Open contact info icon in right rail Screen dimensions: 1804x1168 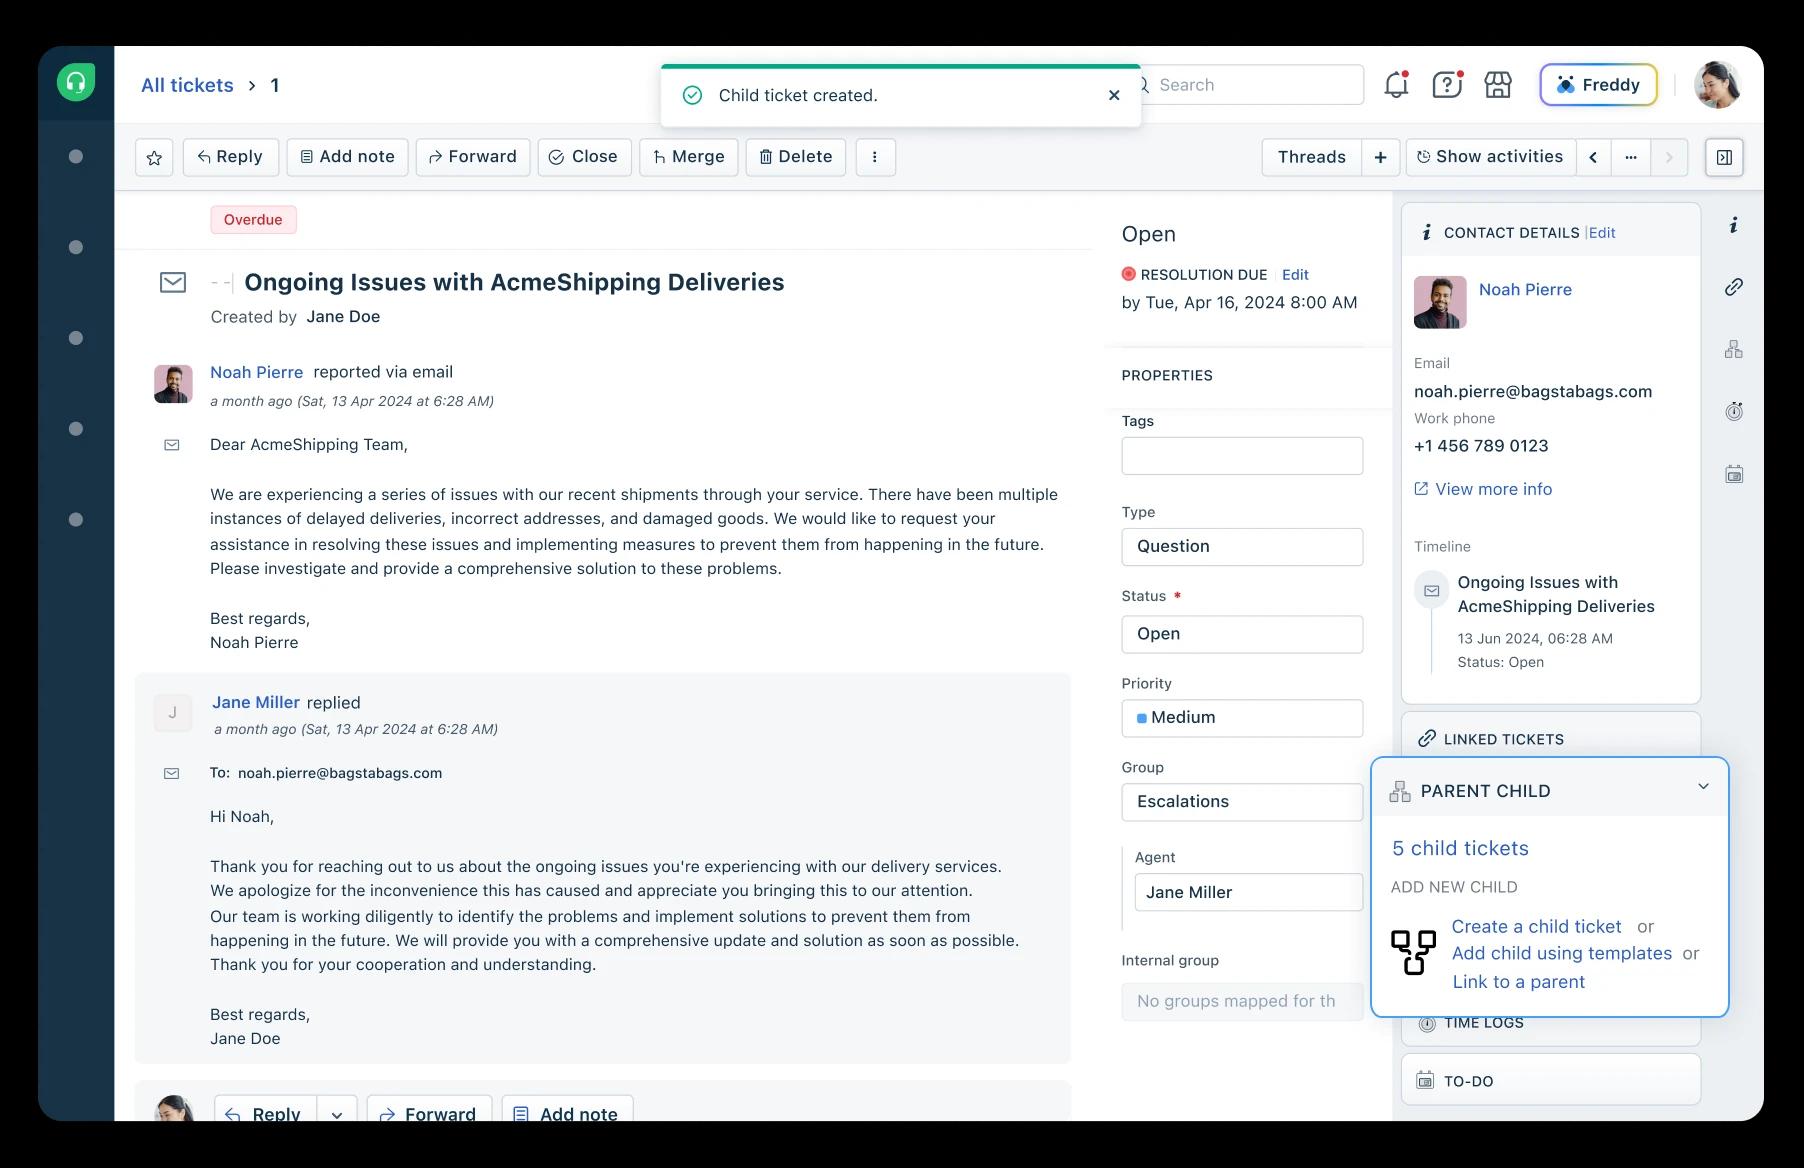1734,225
